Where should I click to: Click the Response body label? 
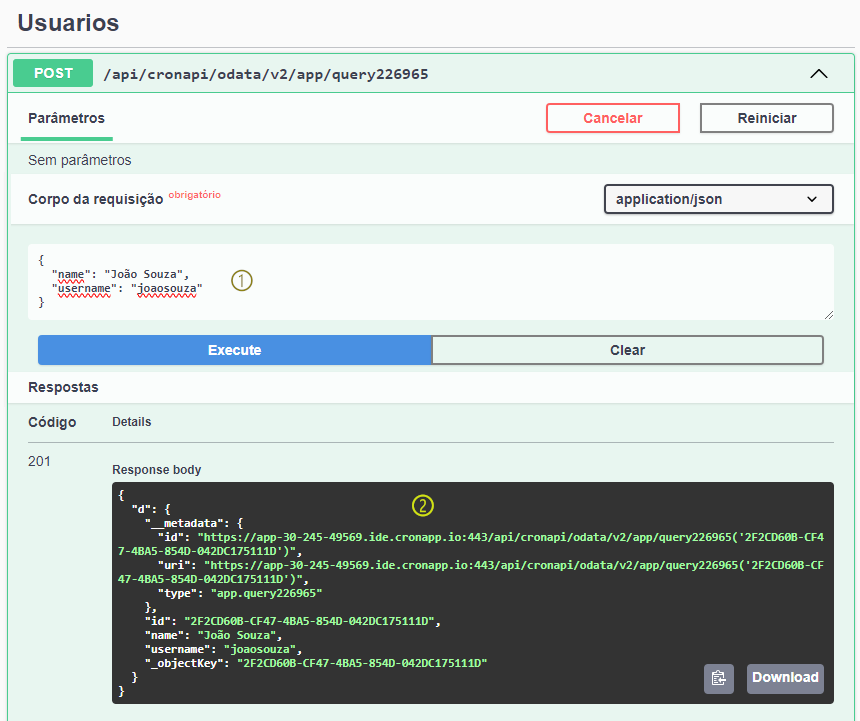pyautogui.click(x=157, y=470)
